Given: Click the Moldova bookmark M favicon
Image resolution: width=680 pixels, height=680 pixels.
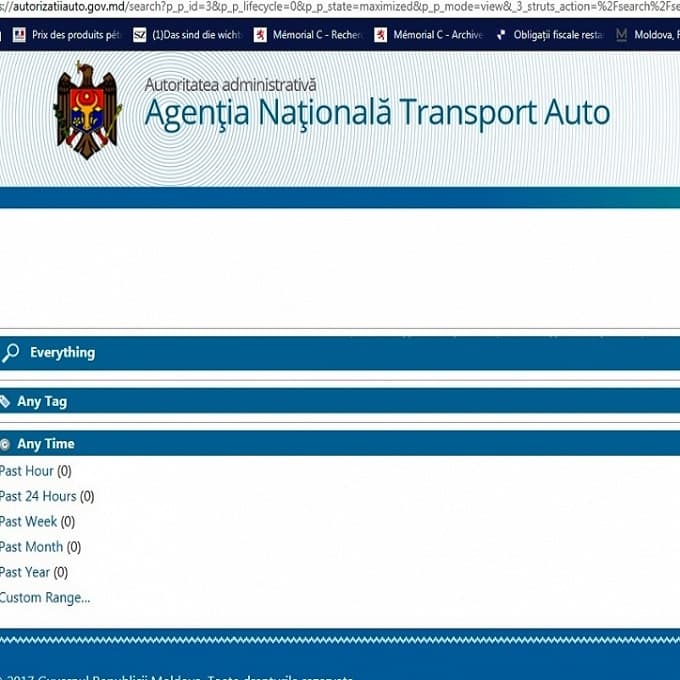Looking at the screenshot, I should (x=622, y=35).
